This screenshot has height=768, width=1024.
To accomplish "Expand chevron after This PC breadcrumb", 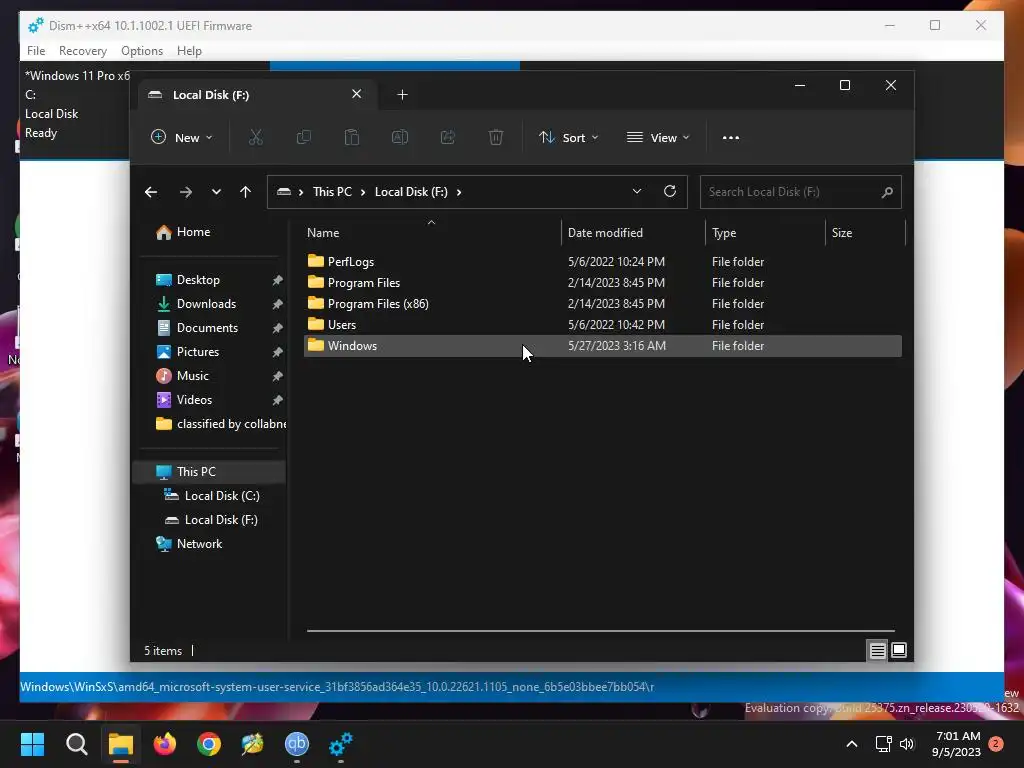I will coord(364,192).
